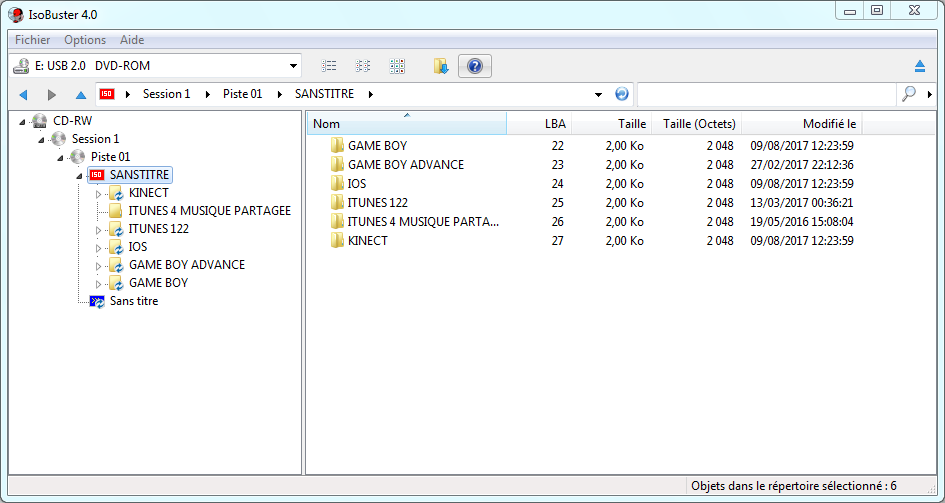This screenshot has width=945, height=503.
Task: Switch to details list view icon
Action: 329,66
